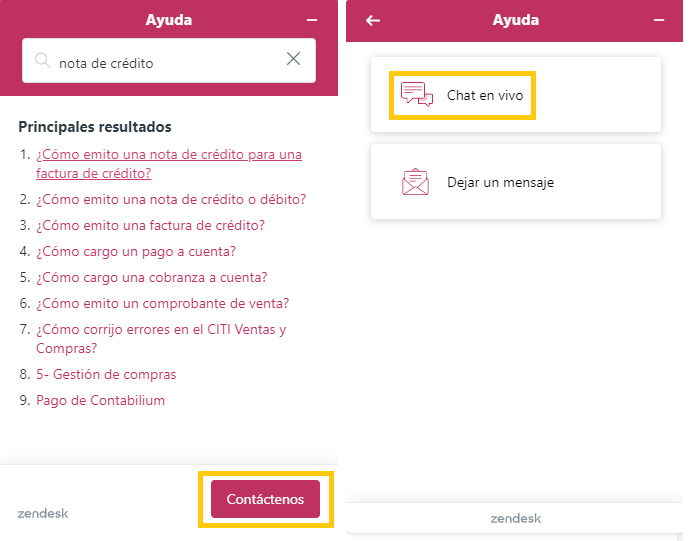Clear the search with the X icon

coord(293,59)
